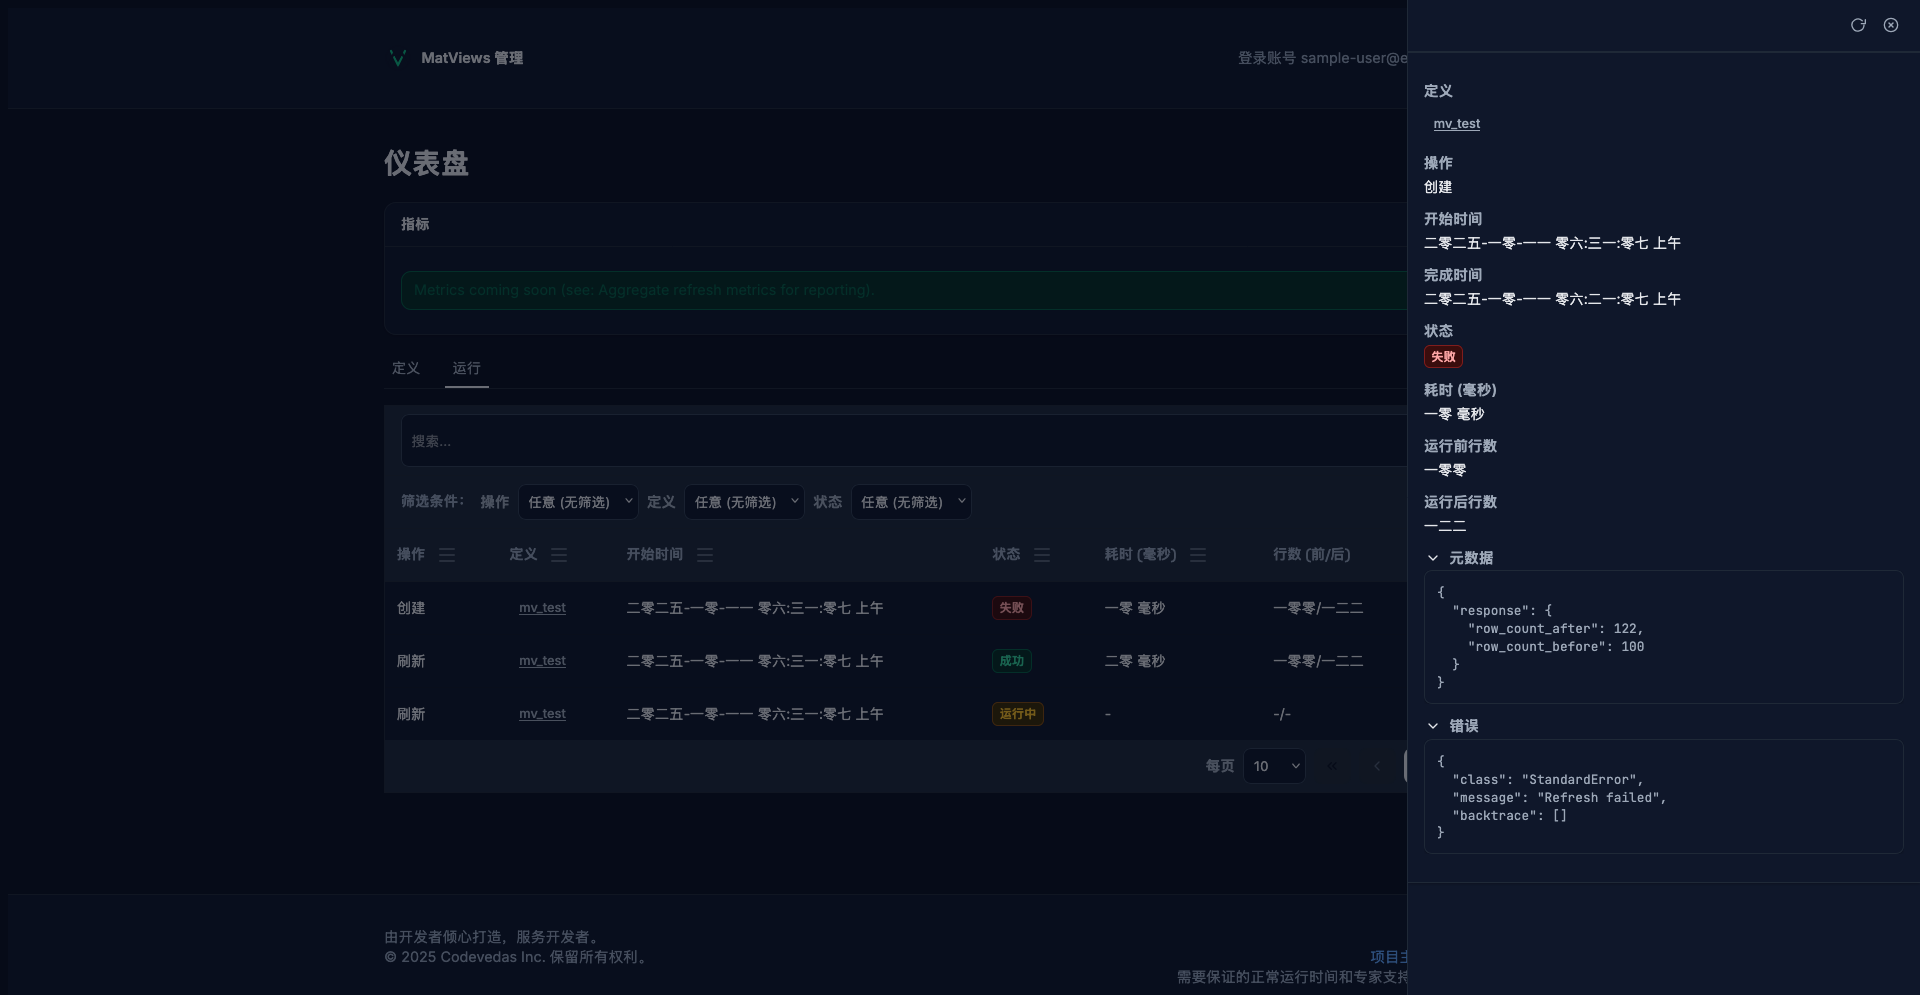
Task: Open the sort menu icon for 开始时间 column
Action: pos(705,555)
